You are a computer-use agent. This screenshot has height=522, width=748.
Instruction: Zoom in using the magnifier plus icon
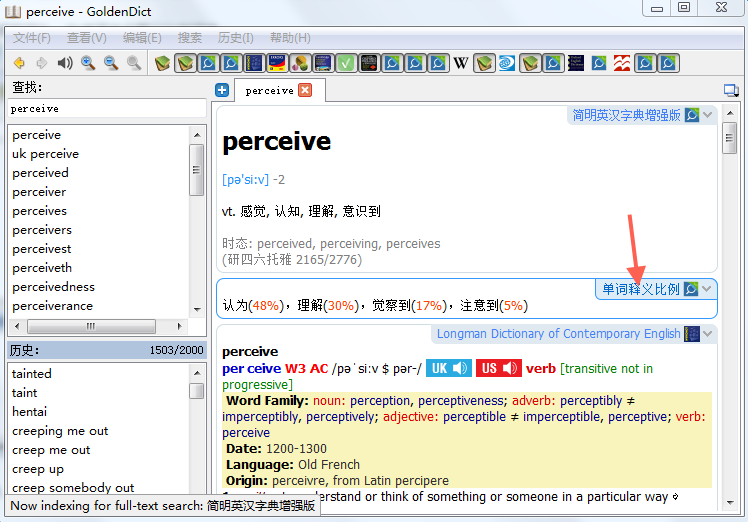[88, 63]
